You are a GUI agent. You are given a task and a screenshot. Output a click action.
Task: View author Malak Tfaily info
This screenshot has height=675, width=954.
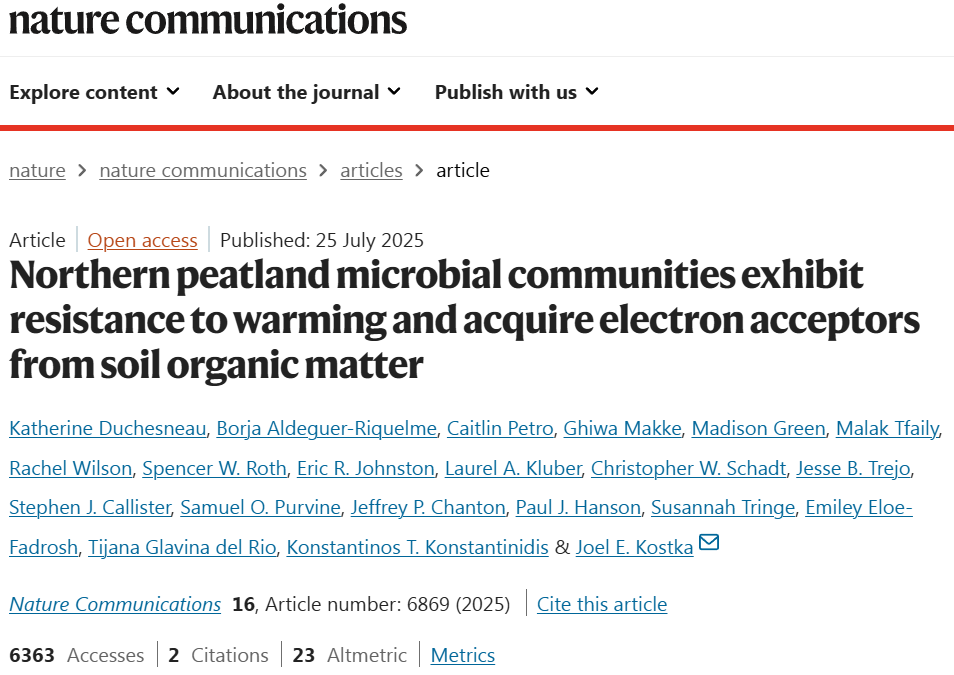(x=888, y=428)
